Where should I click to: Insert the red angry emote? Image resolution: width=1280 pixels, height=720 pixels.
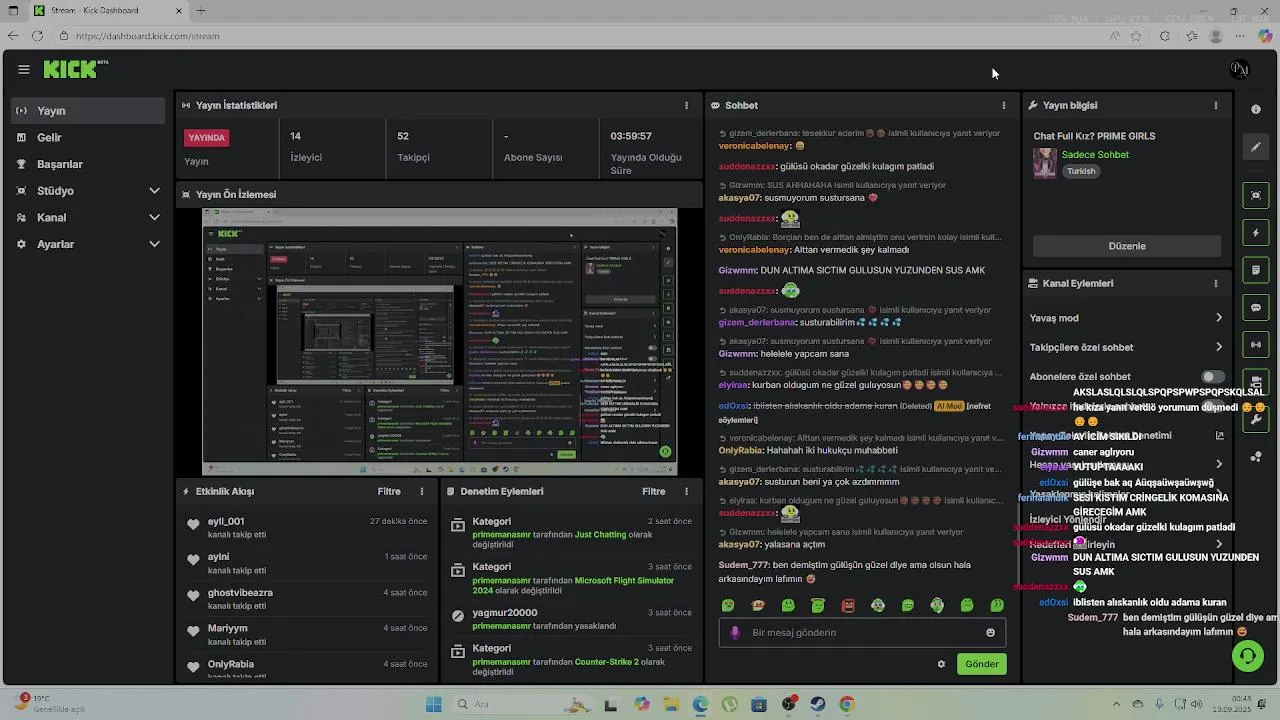tap(848, 605)
